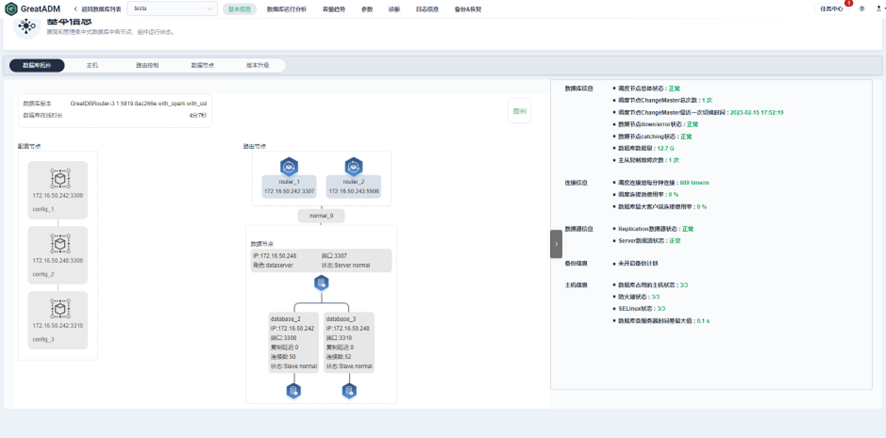Open the user account menu
The height and width of the screenshot is (438, 886).
[879, 9]
